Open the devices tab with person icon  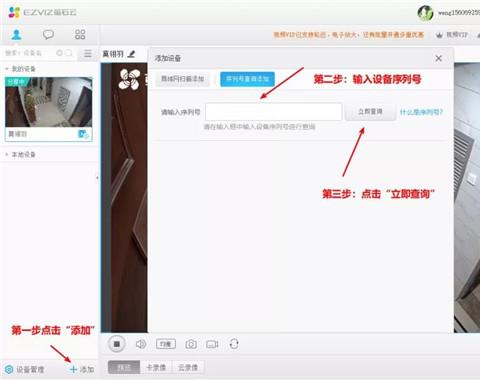pos(16,34)
